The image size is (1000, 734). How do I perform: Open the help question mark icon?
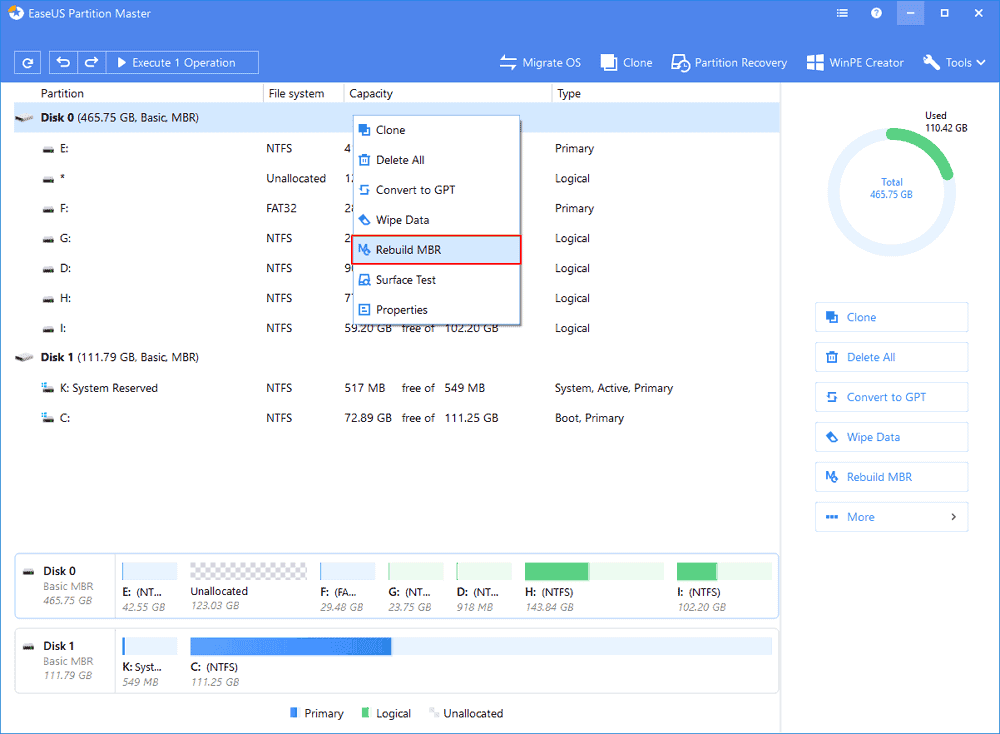[x=876, y=13]
